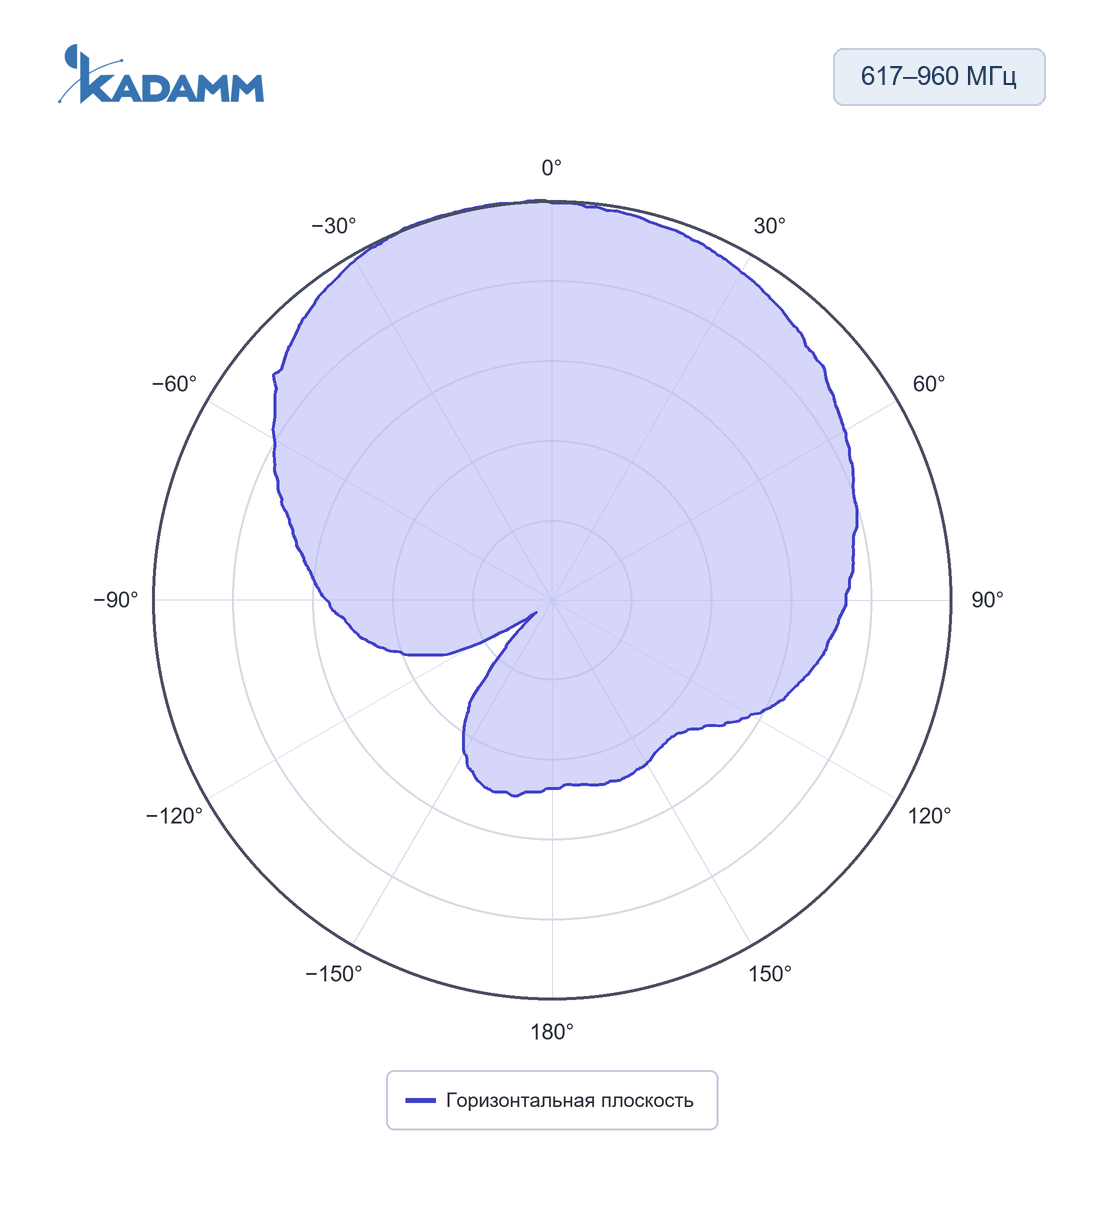Click the −30° angle label
Viewport: 1104px width, 1211px height.
coord(334,226)
